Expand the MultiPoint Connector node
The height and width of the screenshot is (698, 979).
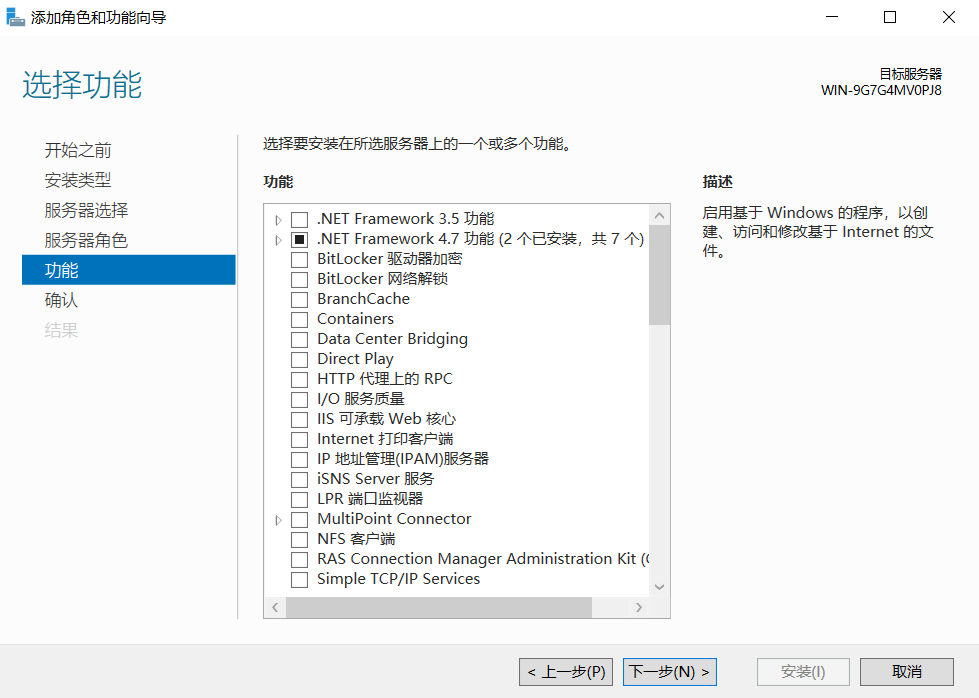(x=278, y=519)
